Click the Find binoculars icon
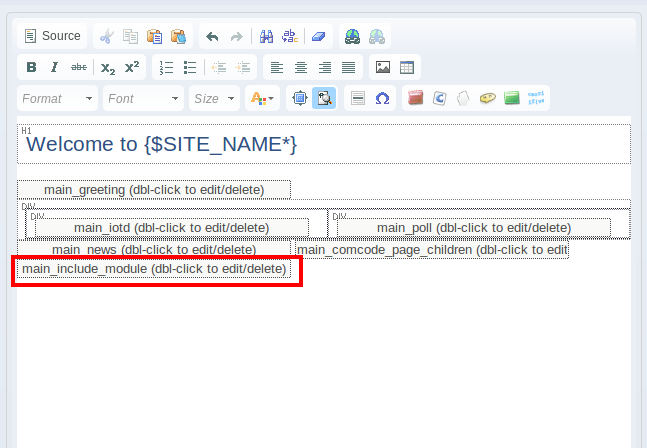 267,37
